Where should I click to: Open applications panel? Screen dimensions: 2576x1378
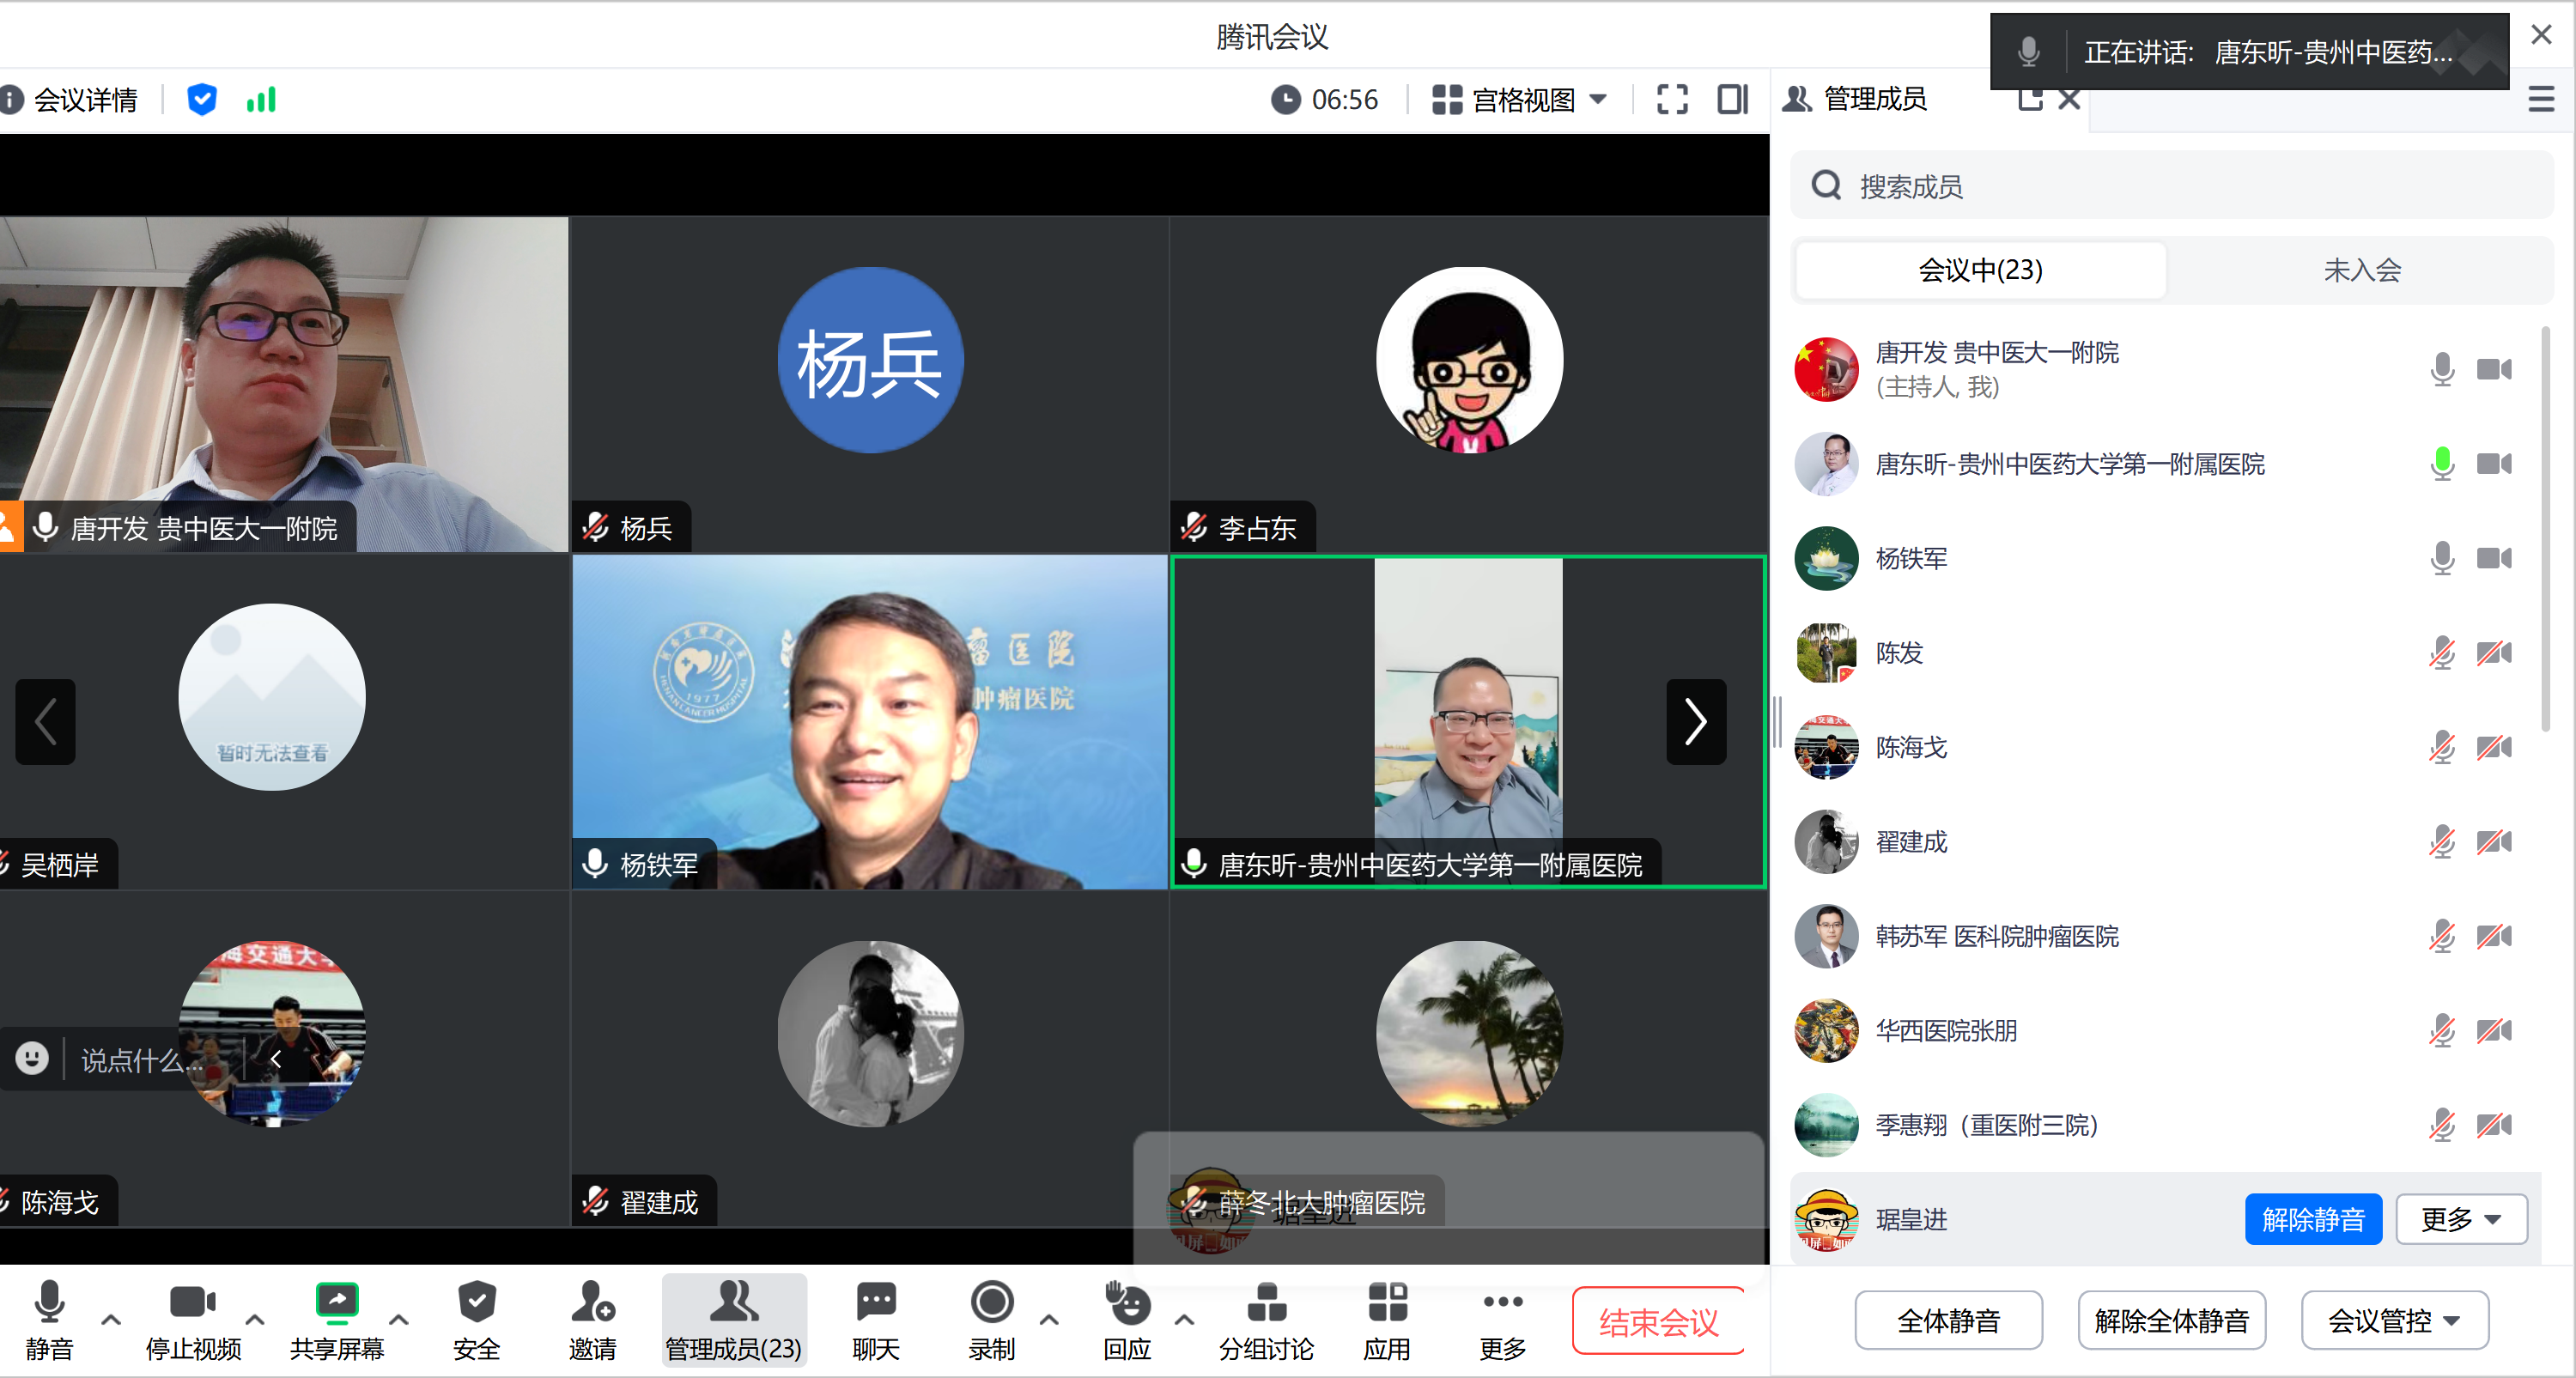point(1387,1320)
